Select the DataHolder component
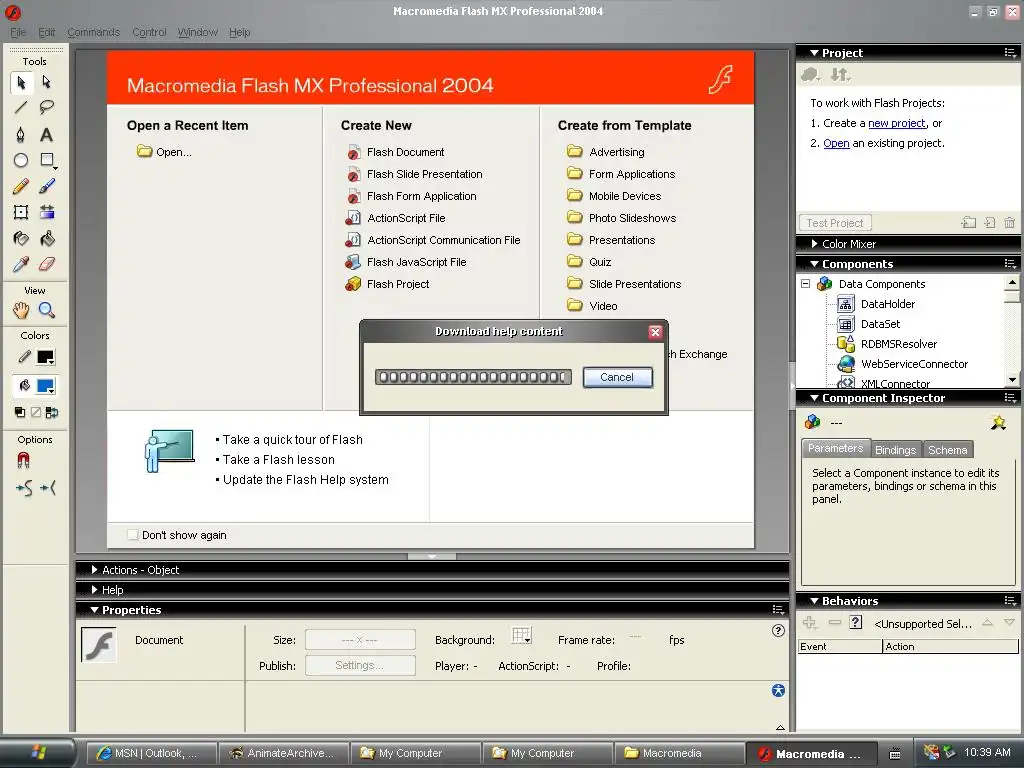Screen dimensions: 1024x768 (888, 304)
